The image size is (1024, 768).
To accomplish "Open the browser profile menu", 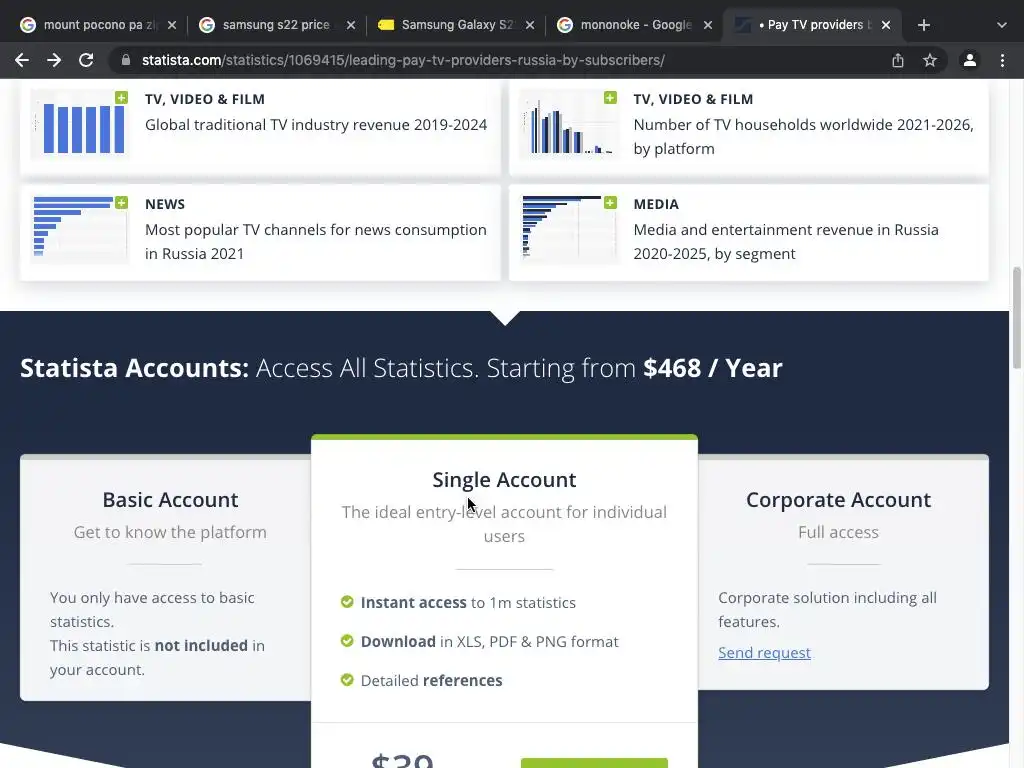I will (970, 60).
